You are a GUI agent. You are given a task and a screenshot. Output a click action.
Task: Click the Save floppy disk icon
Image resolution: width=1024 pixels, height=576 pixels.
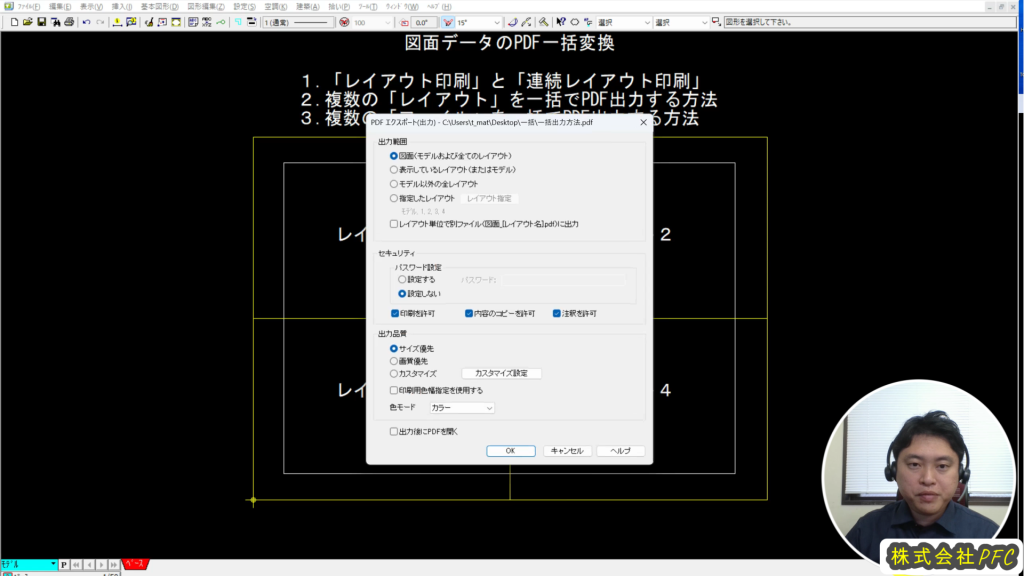[42, 22]
